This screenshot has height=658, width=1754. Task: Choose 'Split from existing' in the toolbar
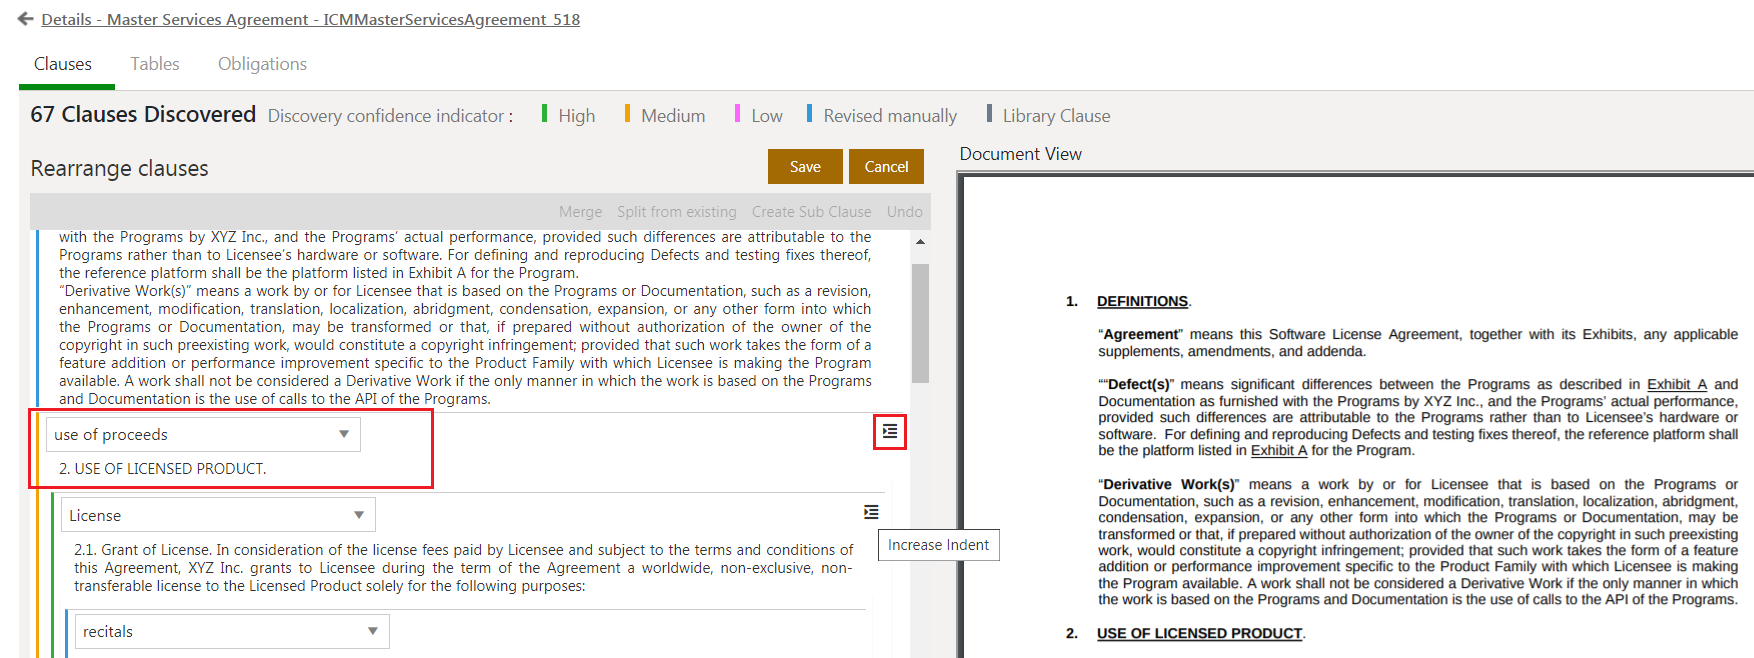point(676,212)
